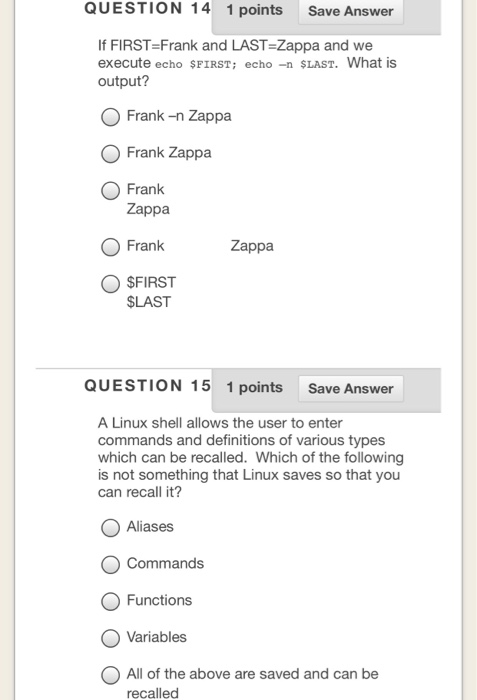Image resolution: width=477 pixels, height=700 pixels.
Task: Click the Question 15 heading
Action: click(x=147, y=386)
